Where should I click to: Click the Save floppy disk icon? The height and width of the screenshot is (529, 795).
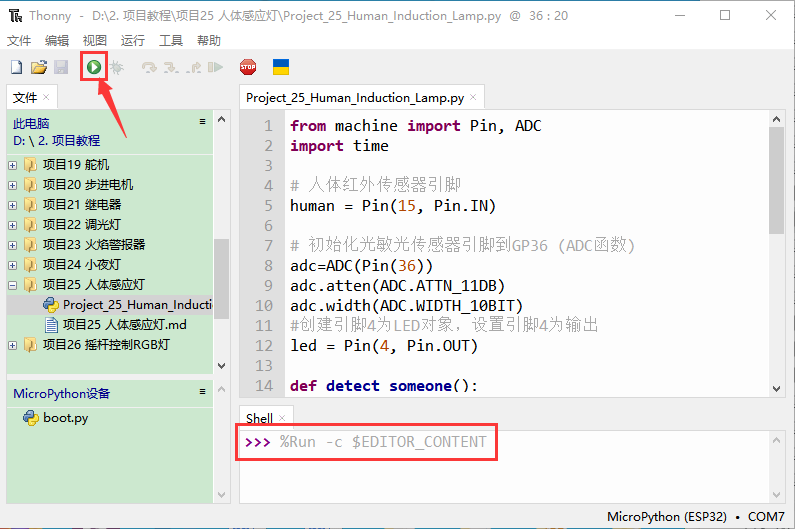61,67
